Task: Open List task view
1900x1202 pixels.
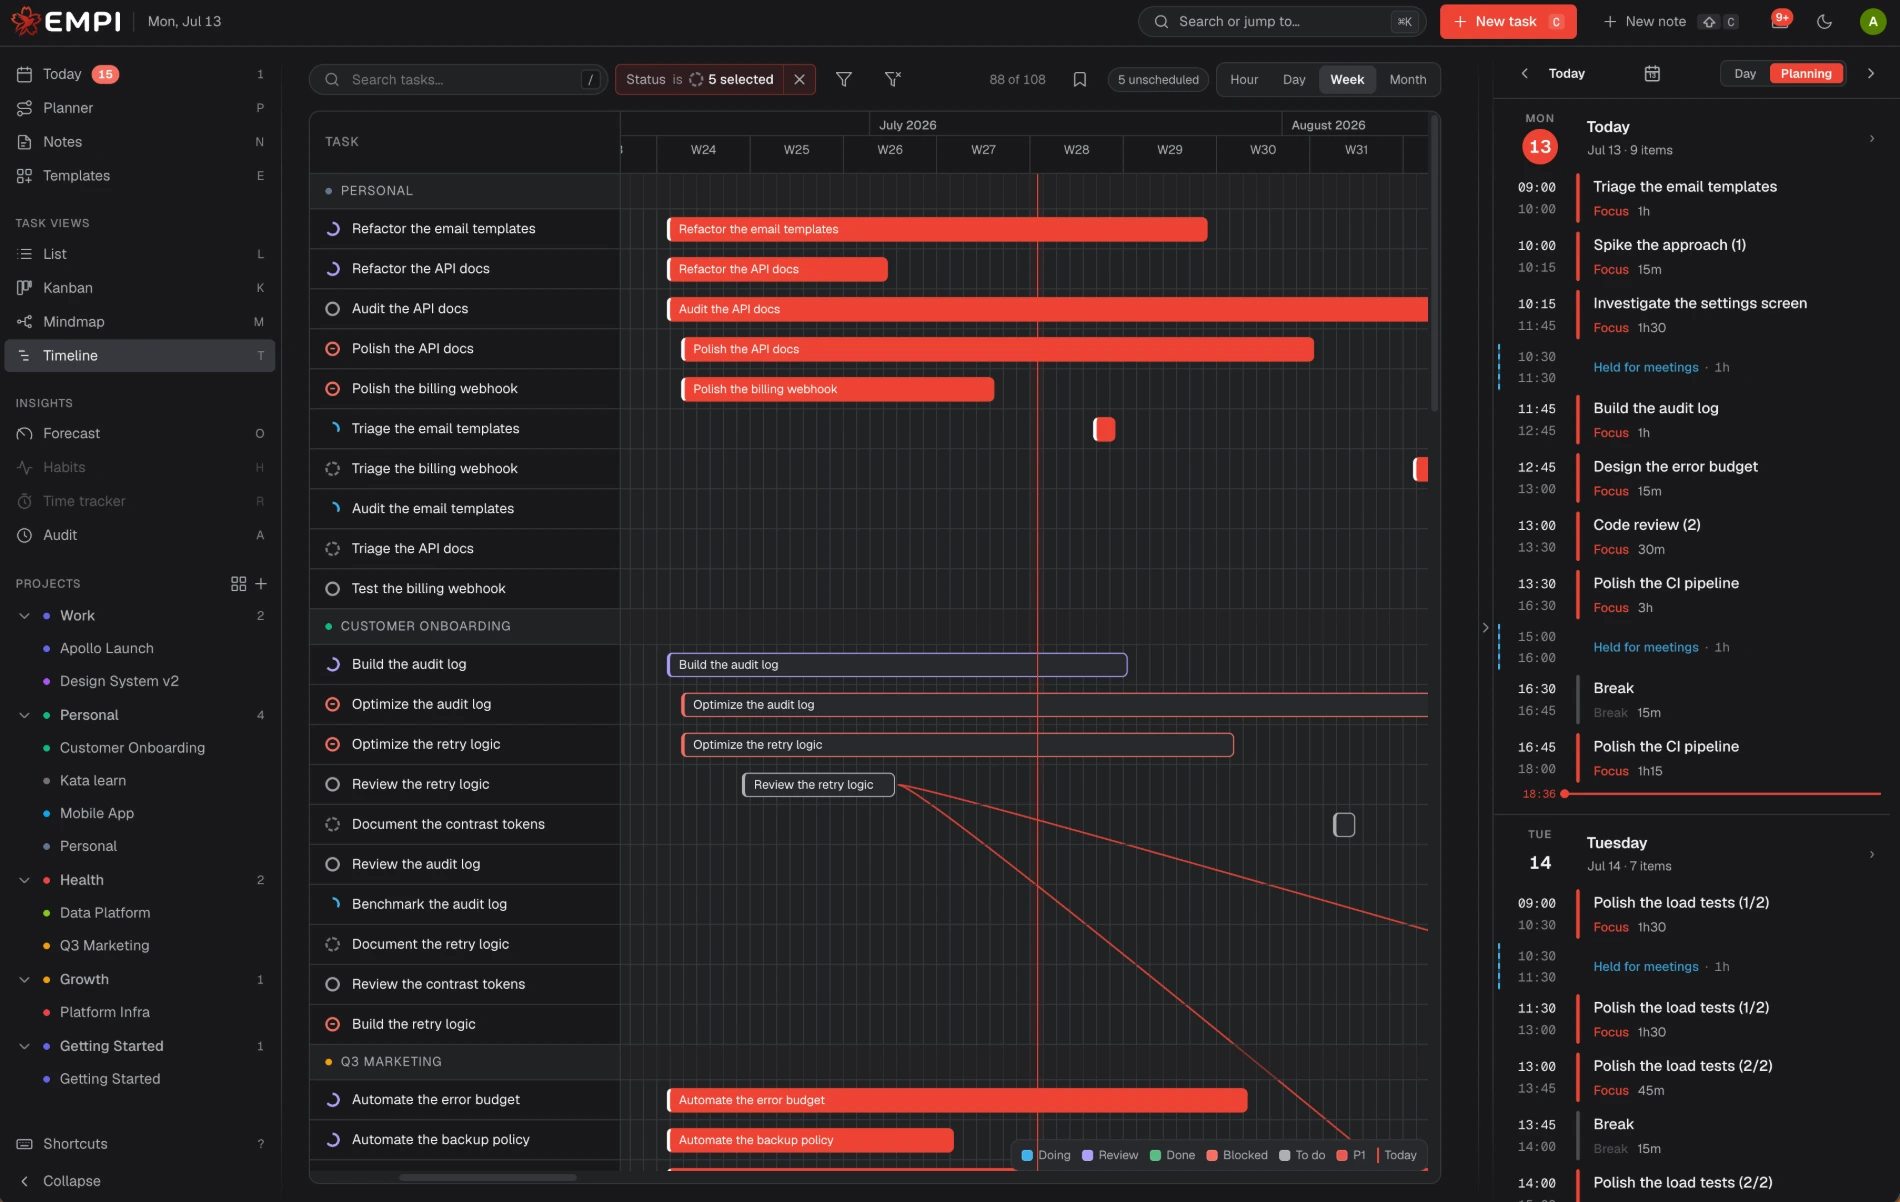Action: 140,254
